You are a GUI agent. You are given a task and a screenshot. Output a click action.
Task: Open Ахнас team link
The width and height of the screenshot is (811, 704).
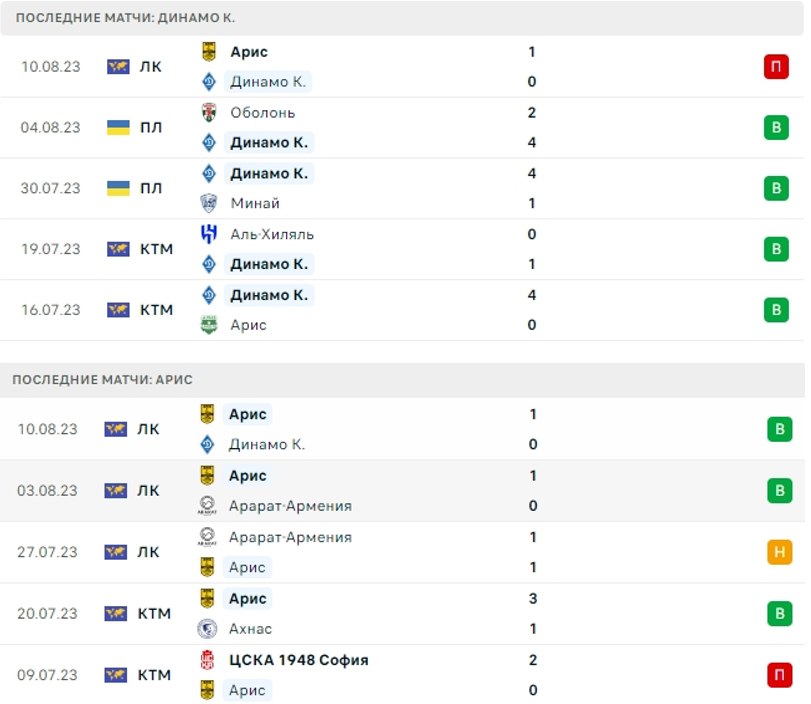pyautogui.click(x=250, y=629)
